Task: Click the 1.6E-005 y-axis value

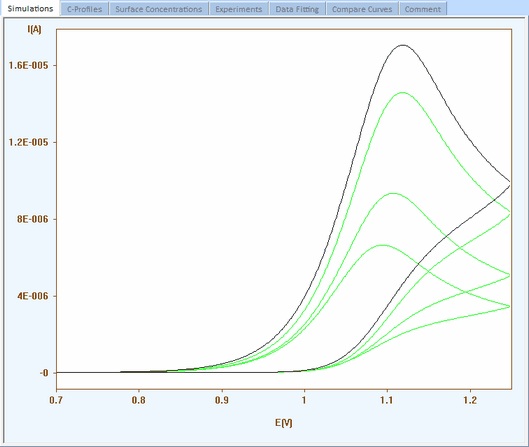Action: (28, 65)
